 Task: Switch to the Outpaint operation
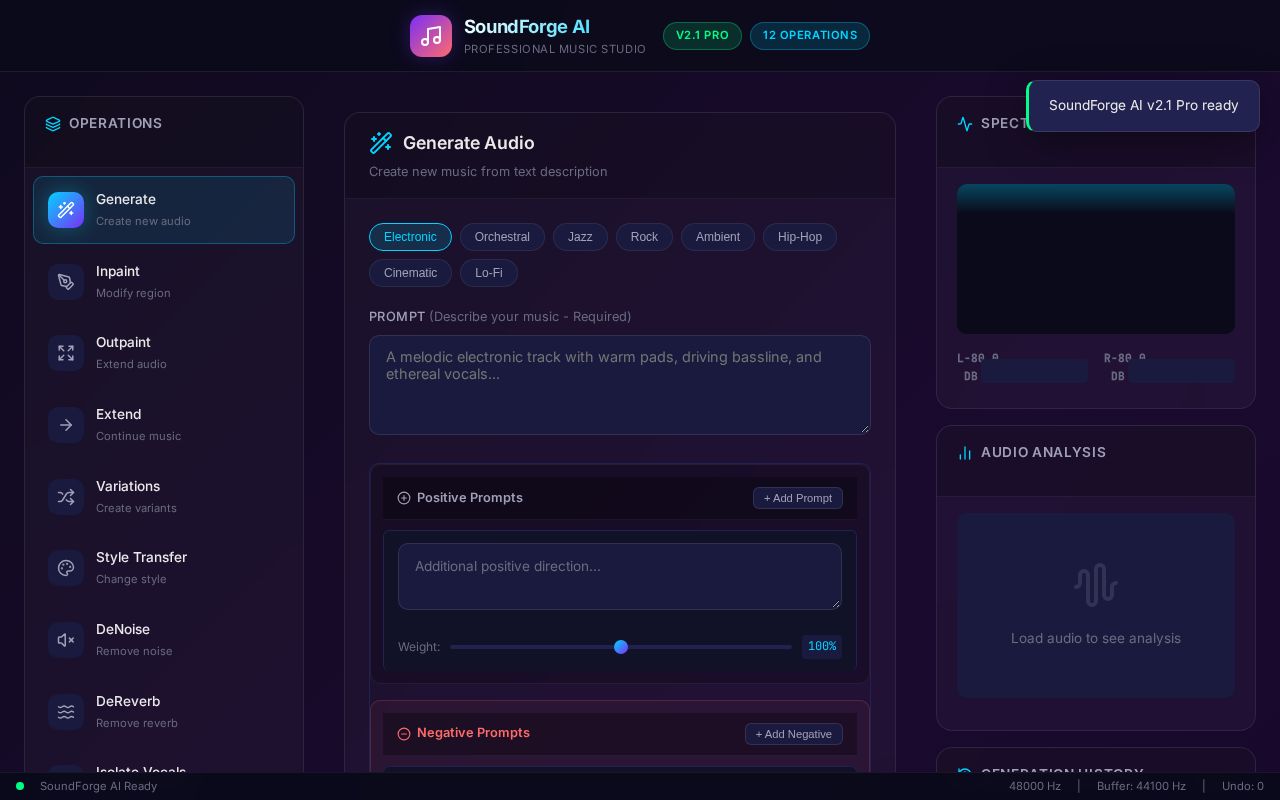point(164,353)
